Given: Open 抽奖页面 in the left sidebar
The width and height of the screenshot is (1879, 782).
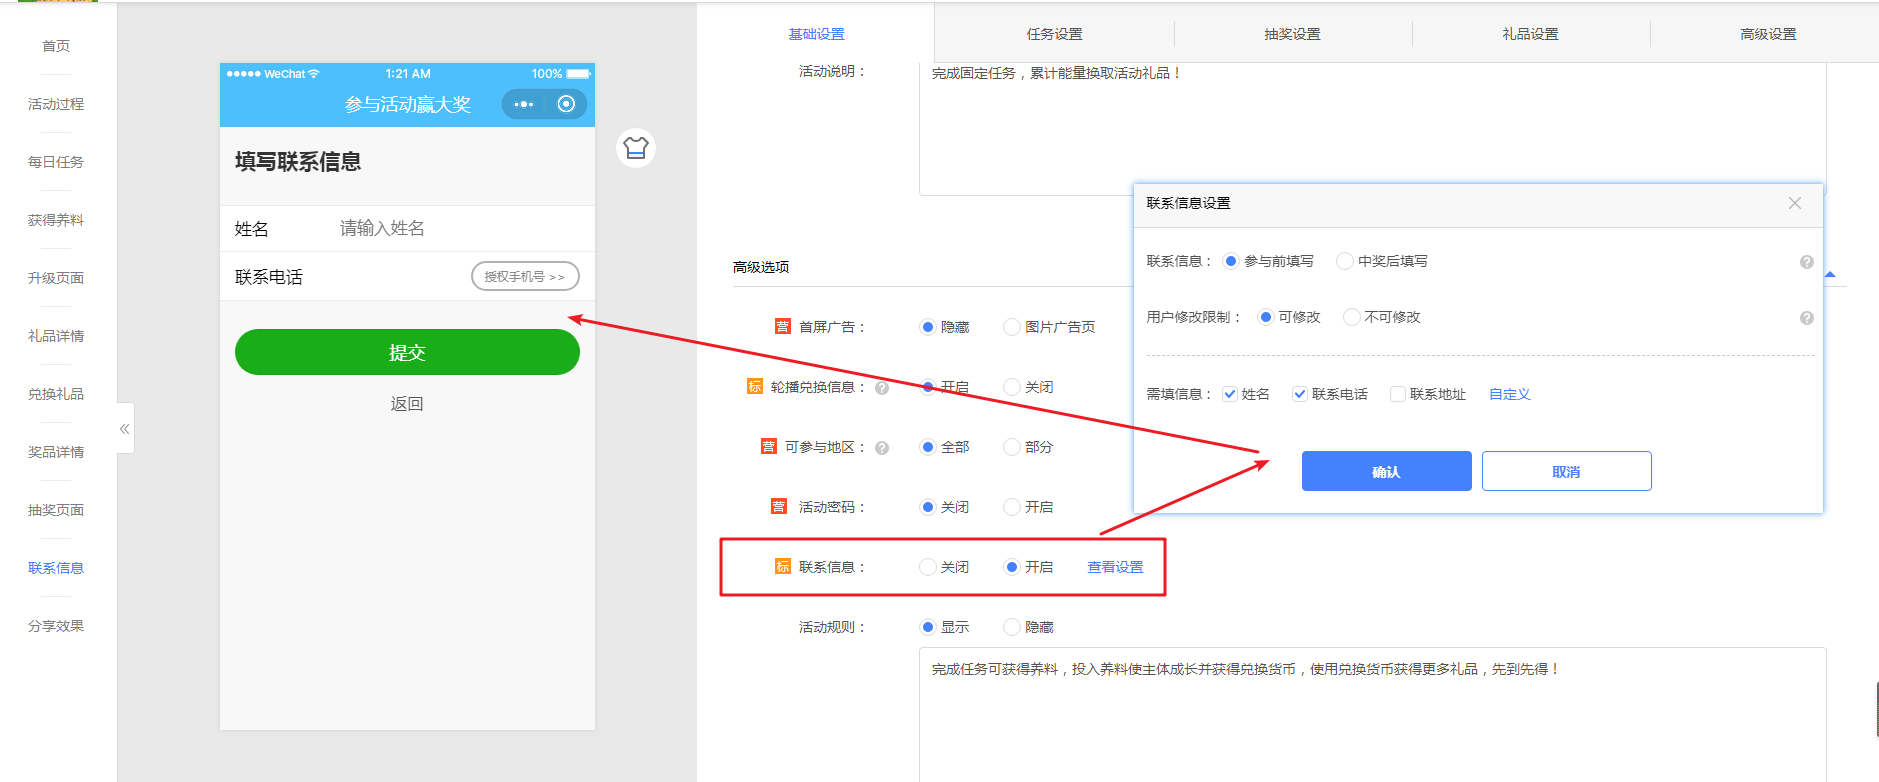Looking at the screenshot, I should (x=56, y=510).
